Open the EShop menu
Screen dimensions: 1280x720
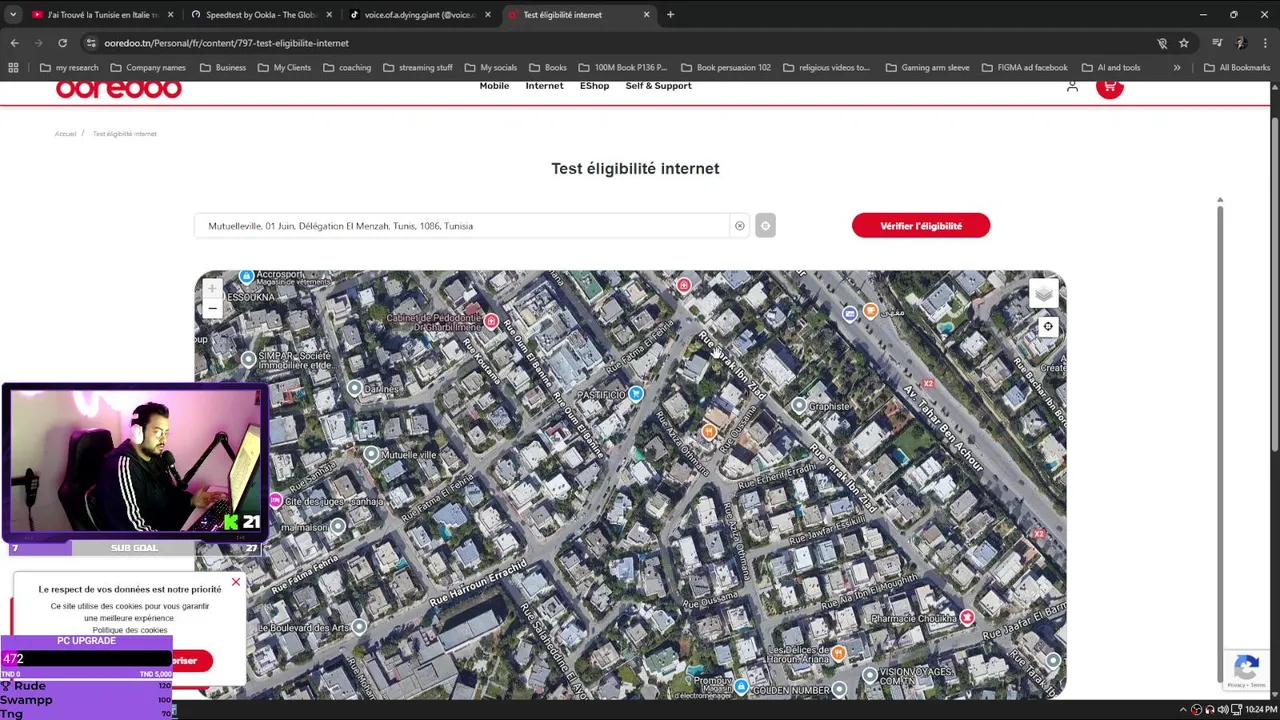point(594,86)
